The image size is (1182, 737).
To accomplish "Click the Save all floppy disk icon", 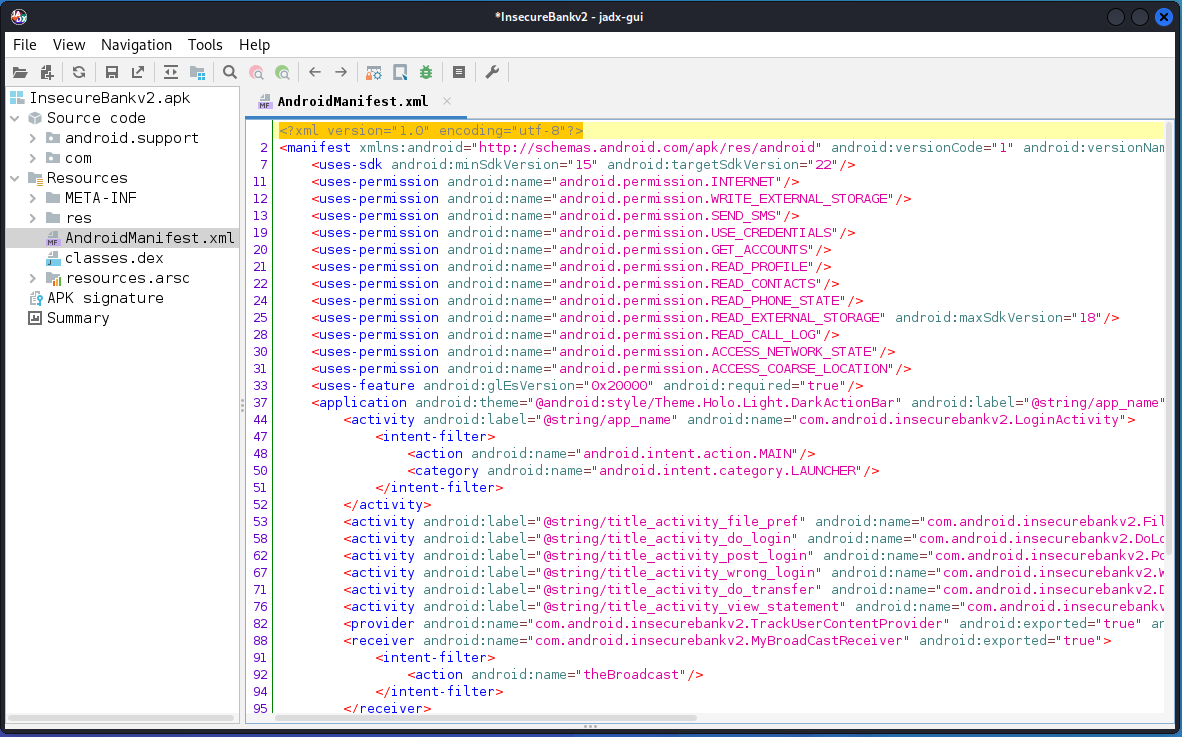I will tap(112, 72).
